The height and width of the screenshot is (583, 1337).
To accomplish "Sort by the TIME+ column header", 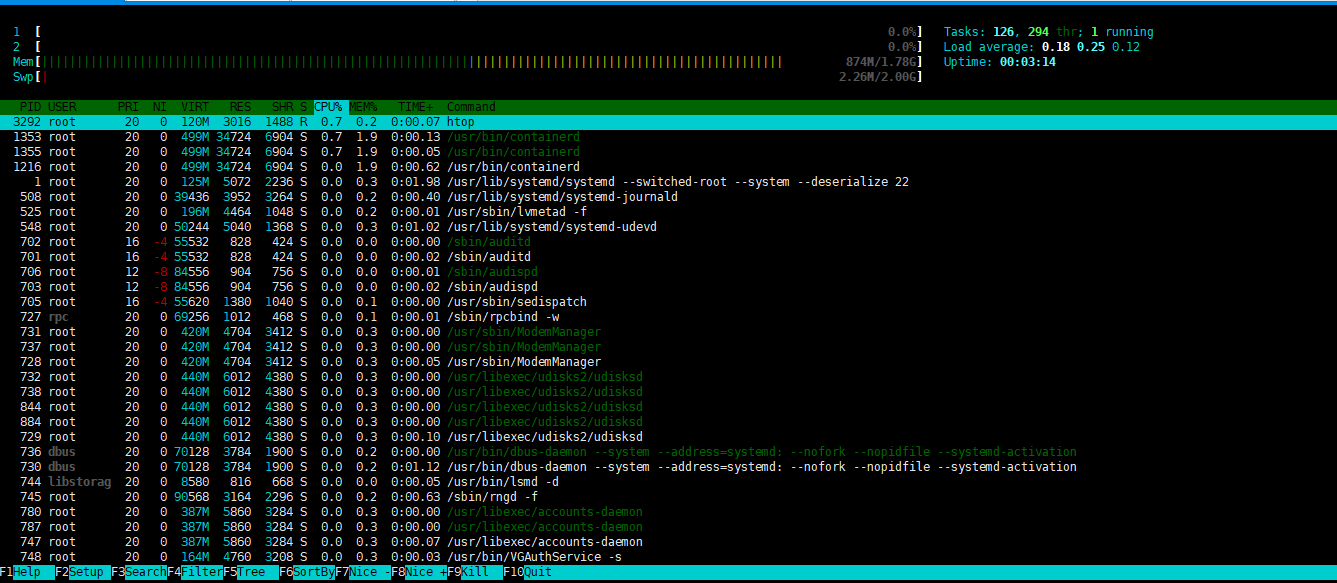I will [416, 107].
